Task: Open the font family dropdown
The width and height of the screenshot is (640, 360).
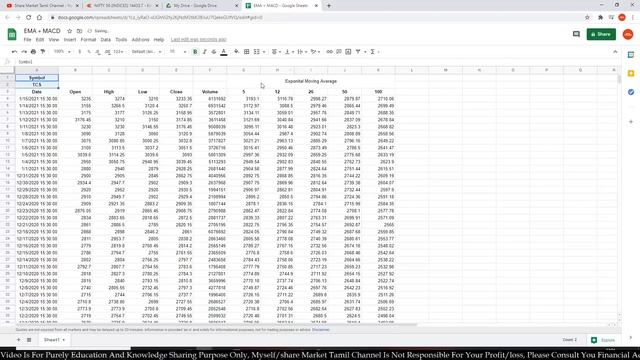Action: [x=147, y=52]
